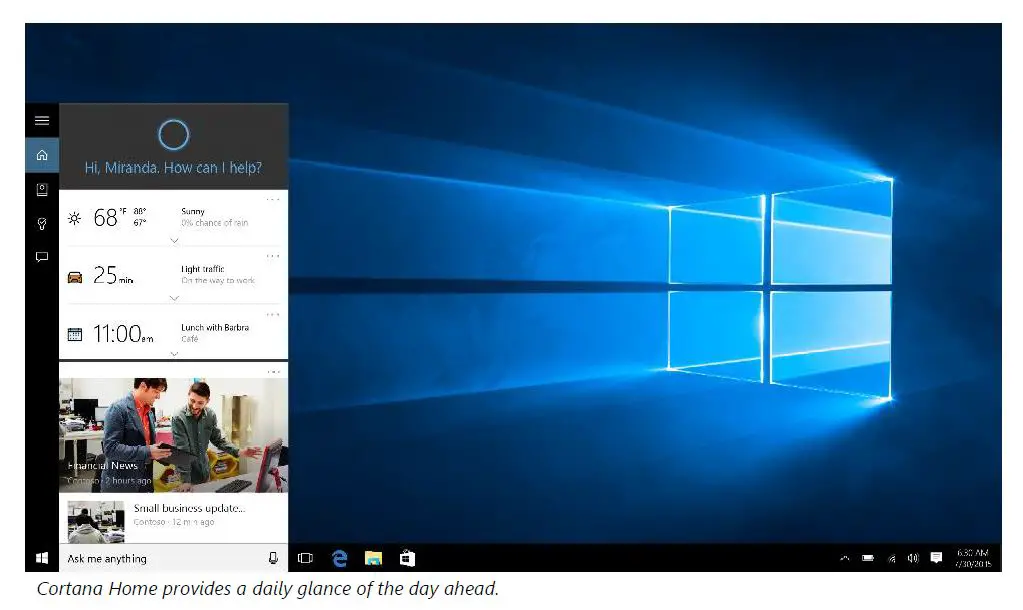The image size is (1023, 610).
Task: Open the volume speaker tray icon
Action: pyautogui.click(x=913, y=558)
